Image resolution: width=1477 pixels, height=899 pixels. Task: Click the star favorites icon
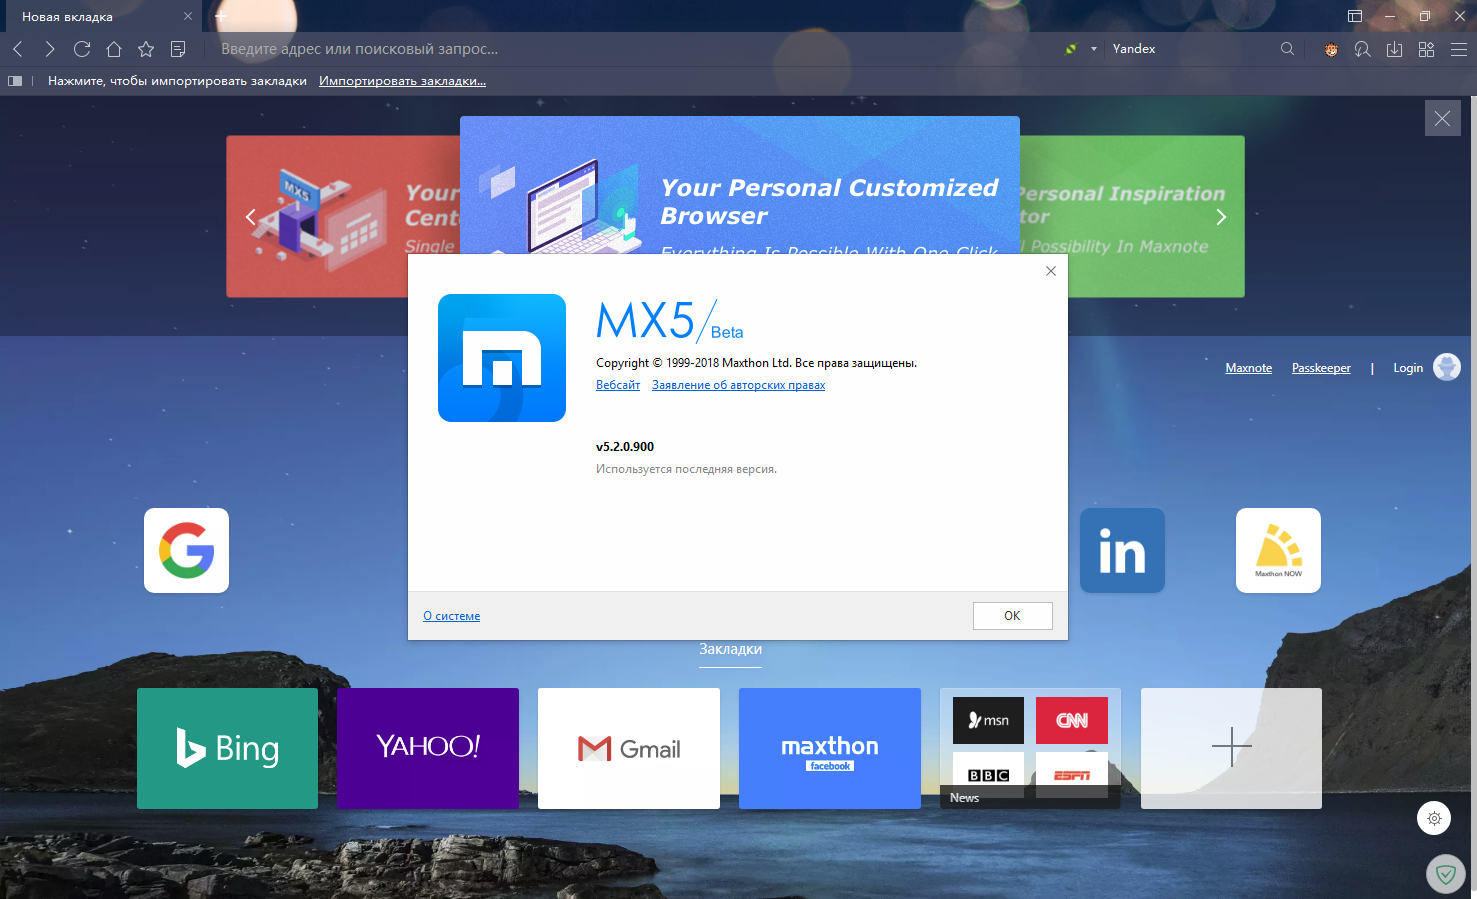pos(146,49)
